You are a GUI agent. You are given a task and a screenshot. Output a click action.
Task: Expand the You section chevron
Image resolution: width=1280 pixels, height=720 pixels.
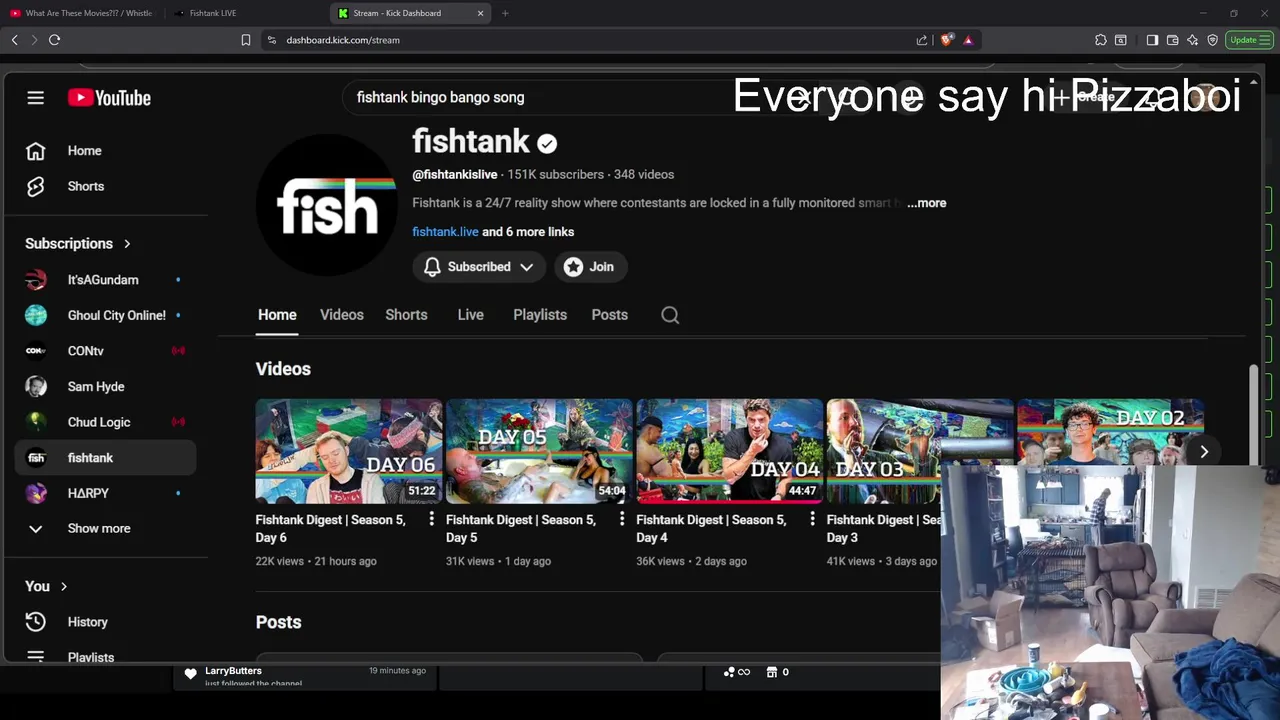point(64,587)
